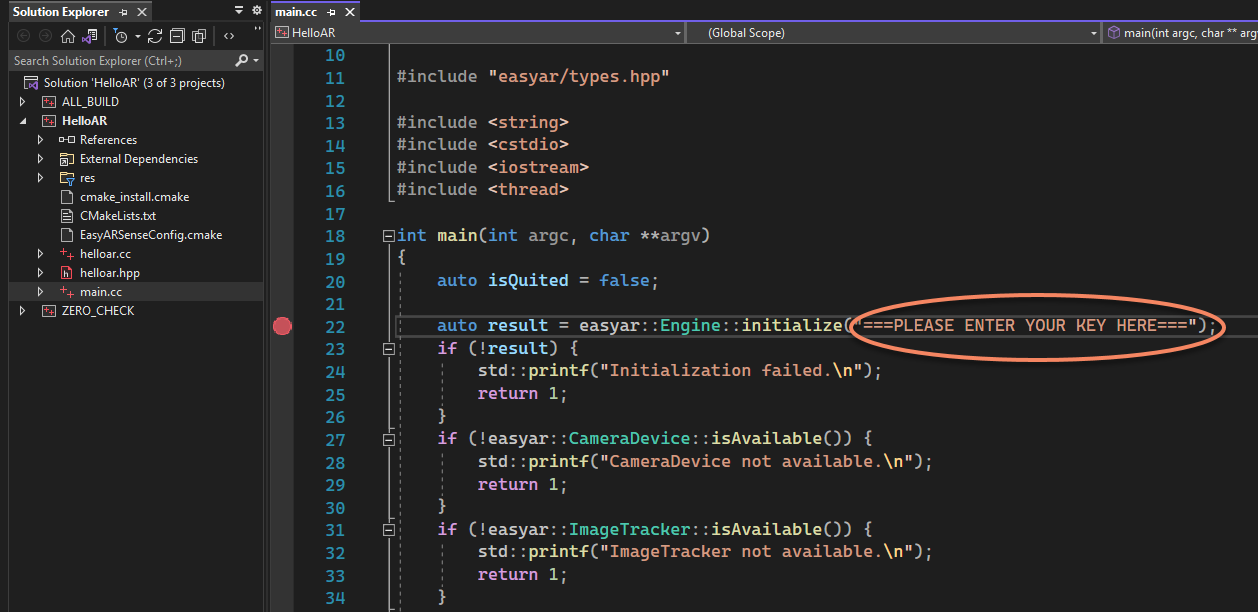Switch to the main.cc editor tab

click(297, 12)
